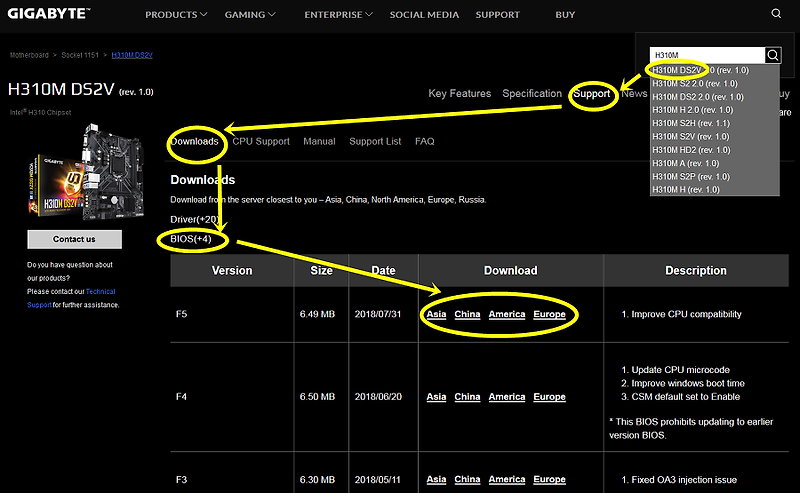Switch to CPU Support sub-tab

261,141
